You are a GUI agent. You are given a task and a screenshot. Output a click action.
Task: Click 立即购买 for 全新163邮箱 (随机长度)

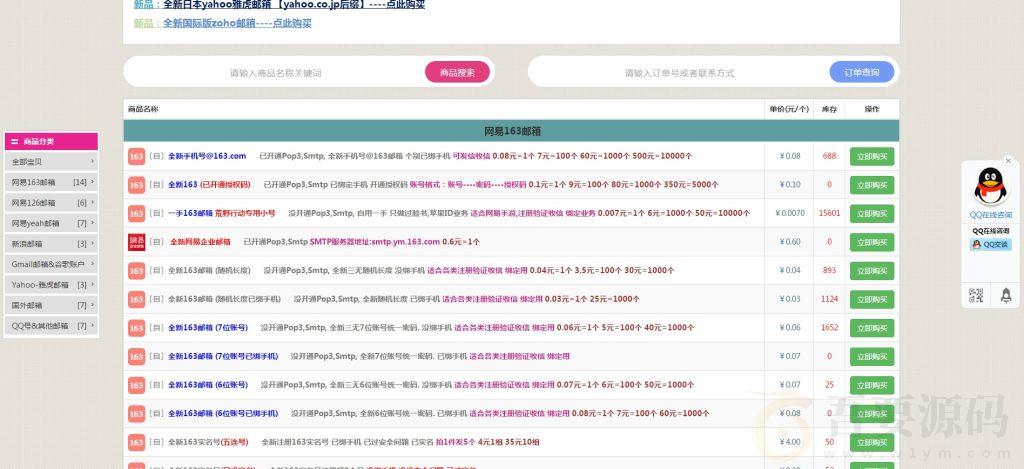(872, 271)
